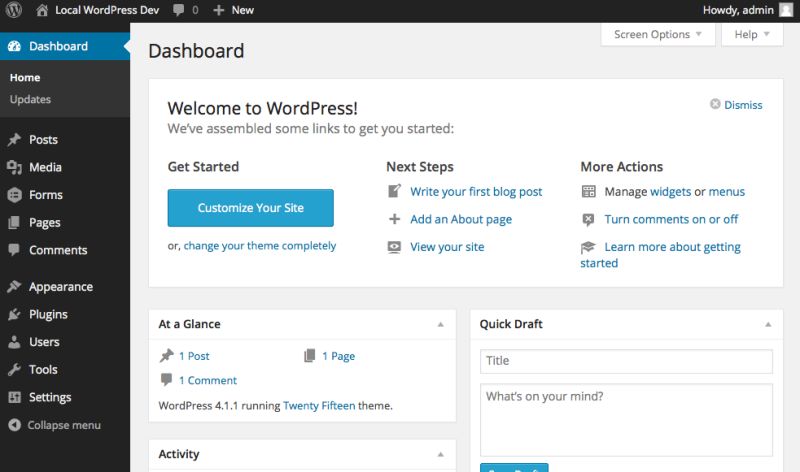Open the Settings menu label

coord(50,397)
